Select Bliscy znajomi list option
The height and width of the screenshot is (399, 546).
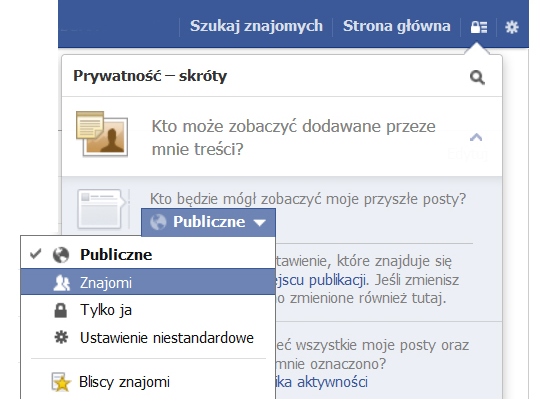pos(148,382)
